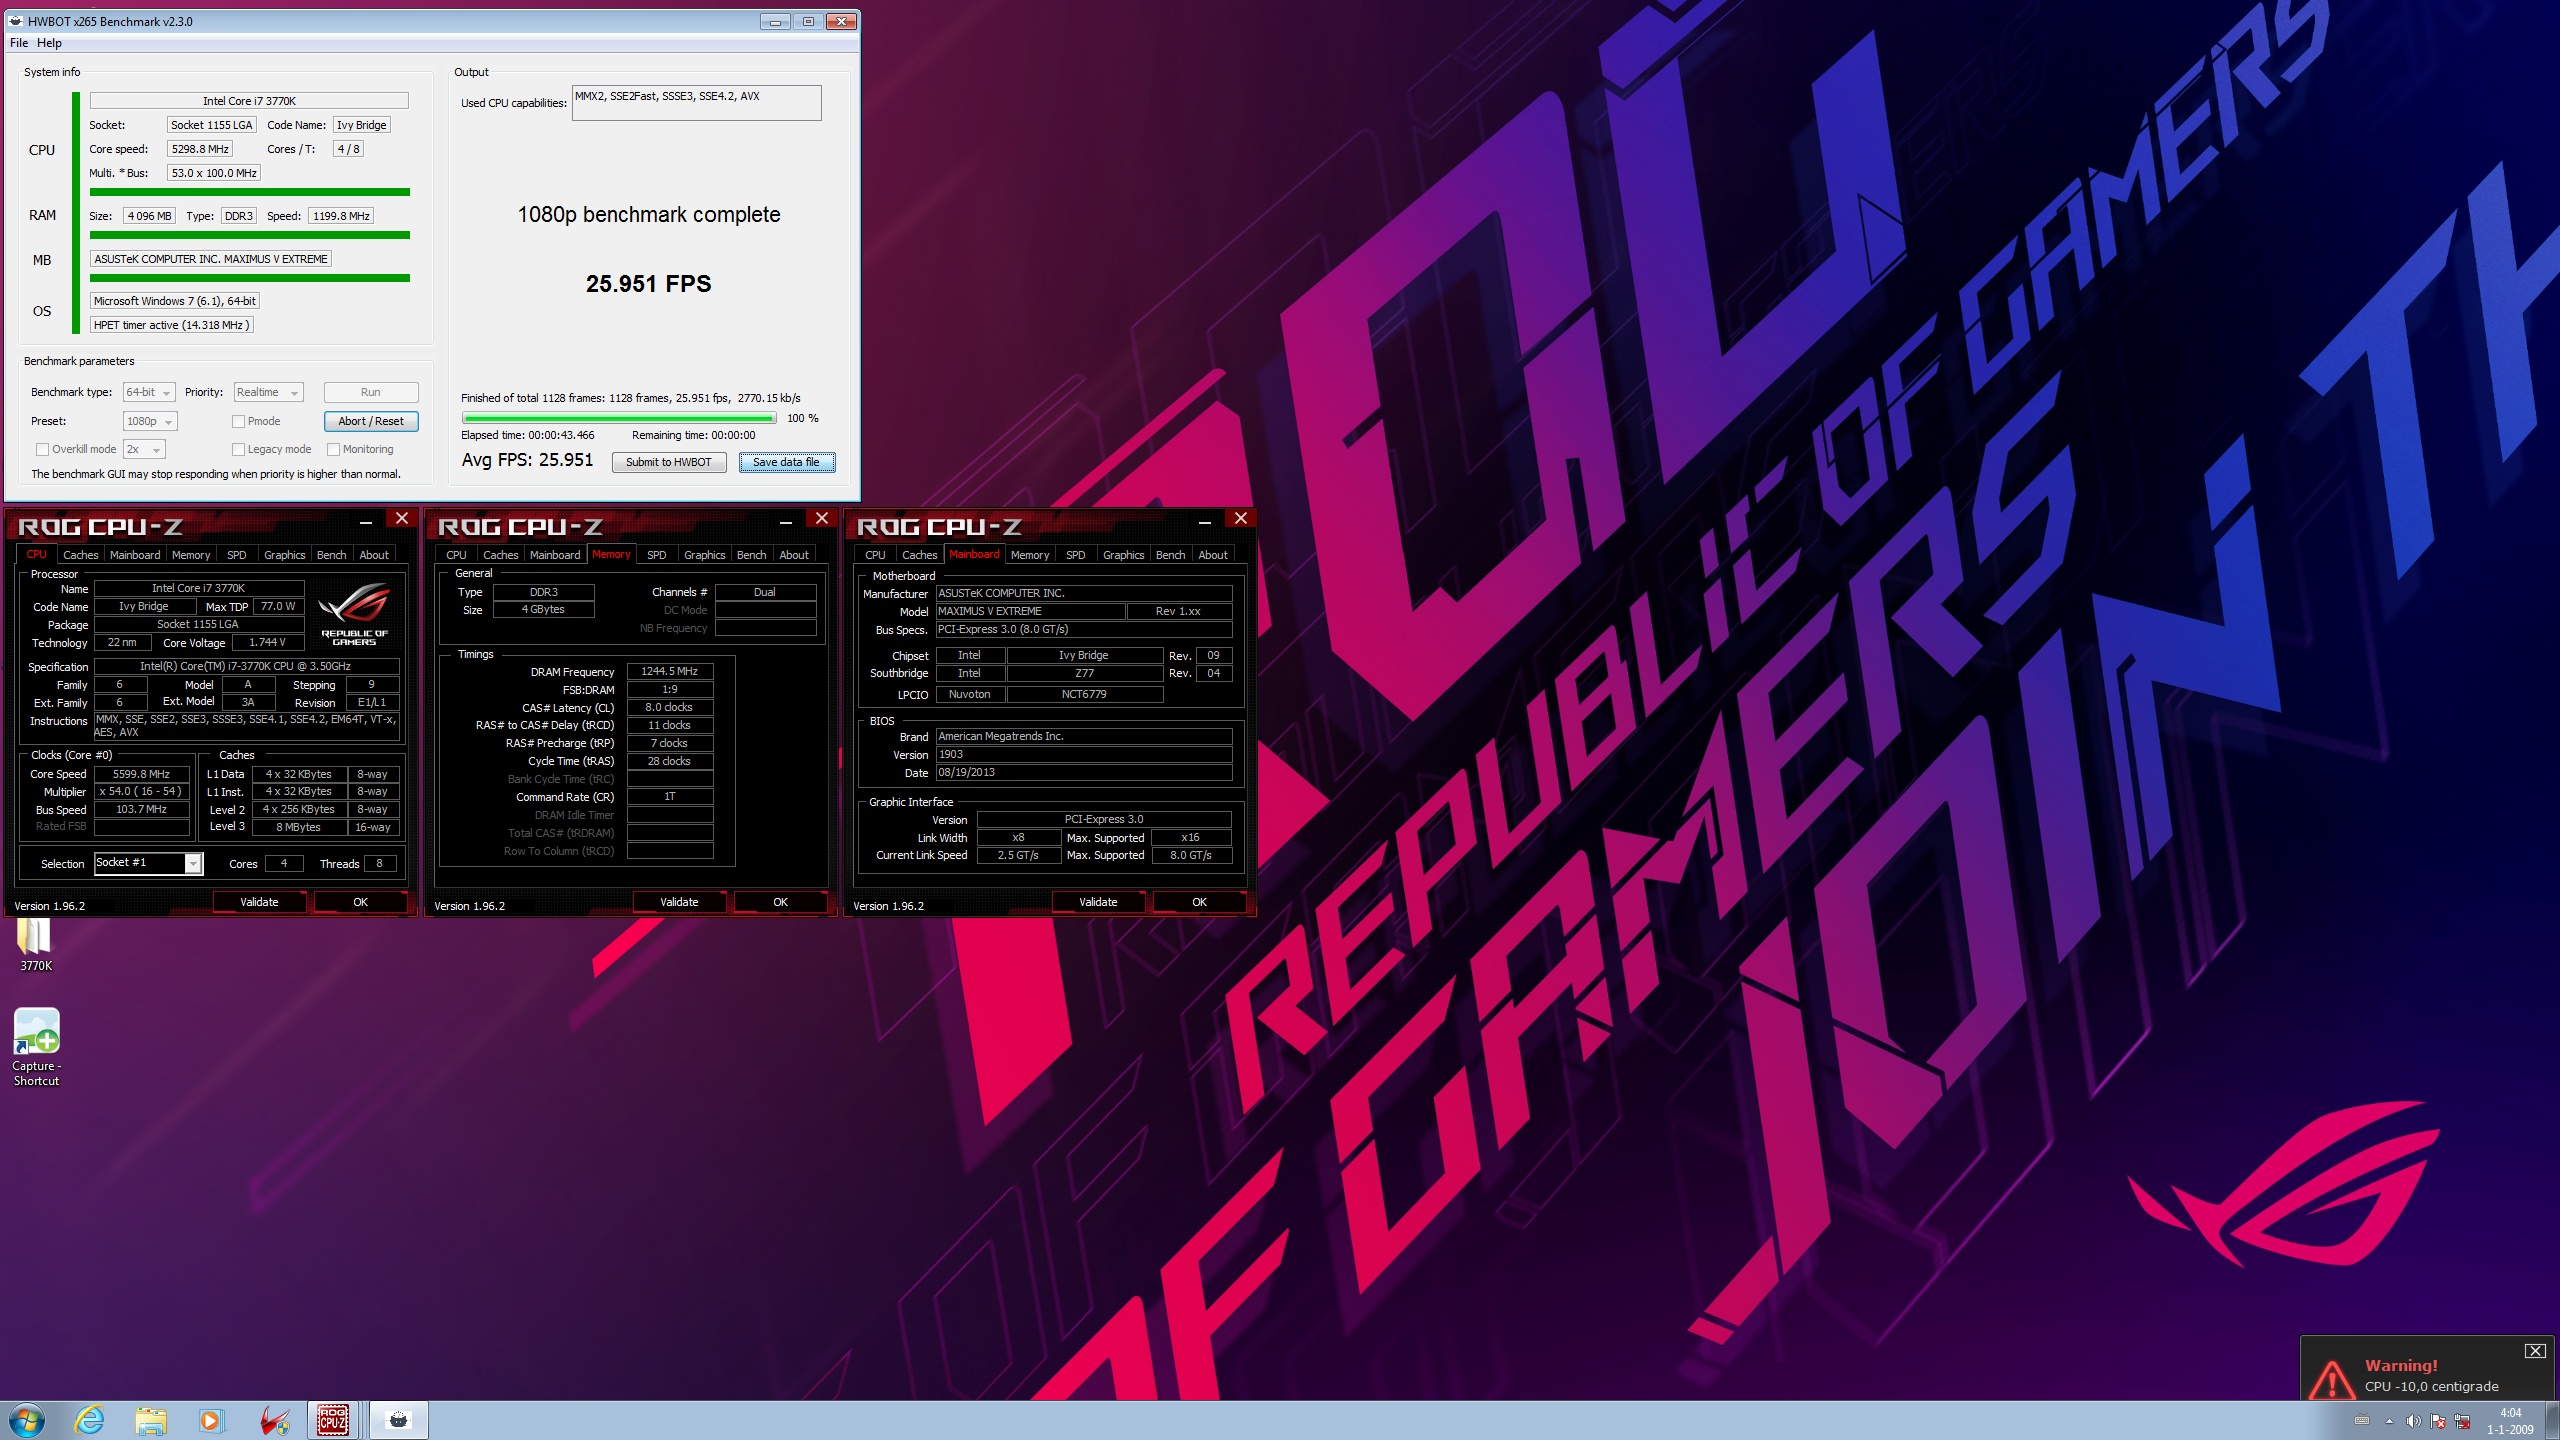Dismiss the CPU temperature warning popup

(x=2535, y=1351)
